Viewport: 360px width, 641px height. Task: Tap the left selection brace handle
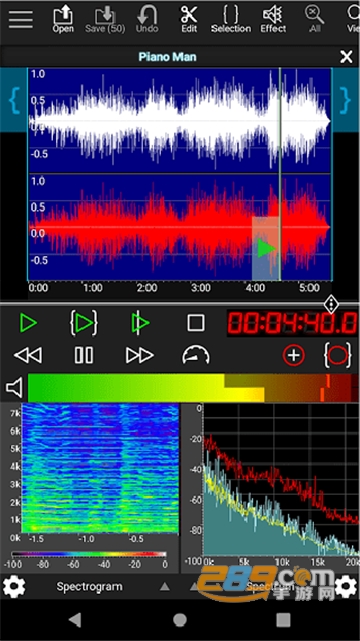pyautogui.click(x=14, y=100)
